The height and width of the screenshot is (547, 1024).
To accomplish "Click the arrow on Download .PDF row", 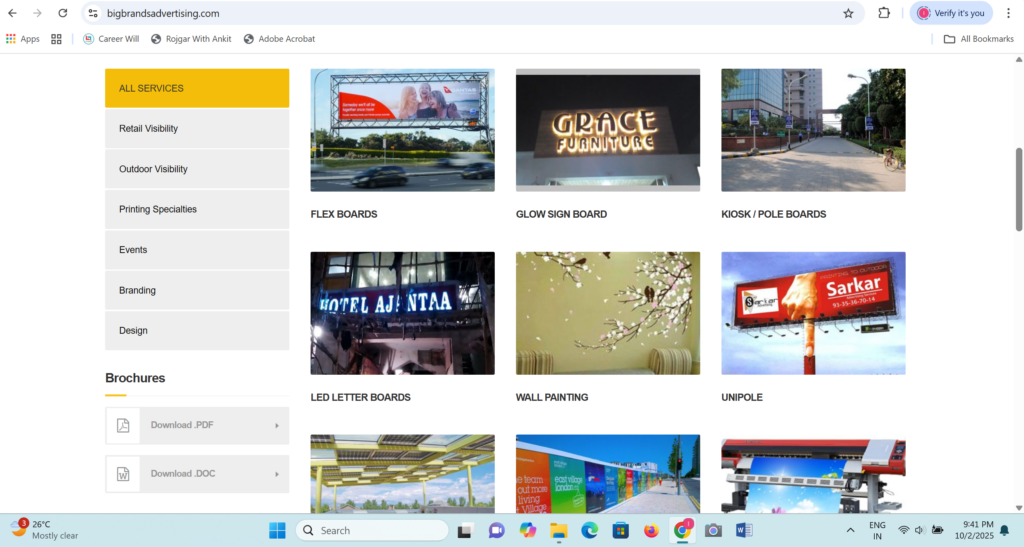I will click(277, 426).
